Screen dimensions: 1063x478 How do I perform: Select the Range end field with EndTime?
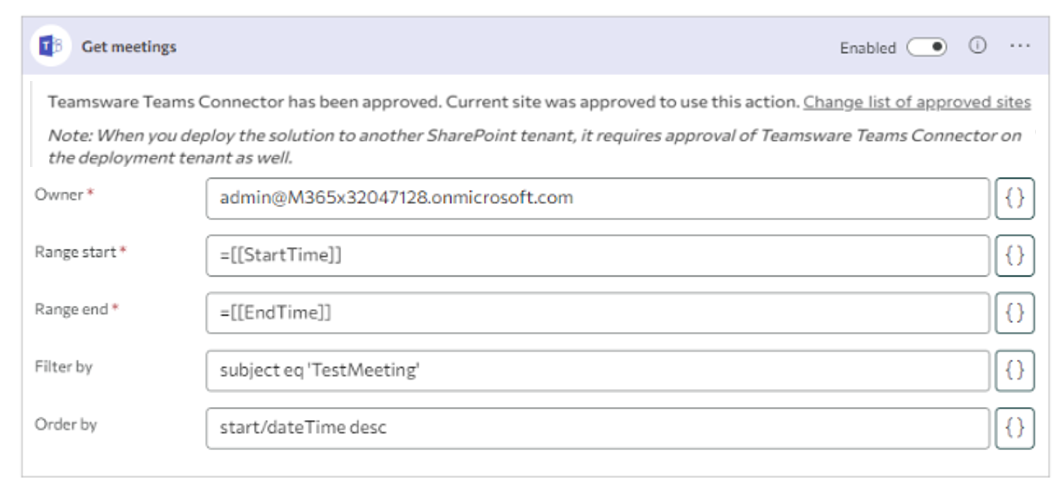[x=598, y=313]
